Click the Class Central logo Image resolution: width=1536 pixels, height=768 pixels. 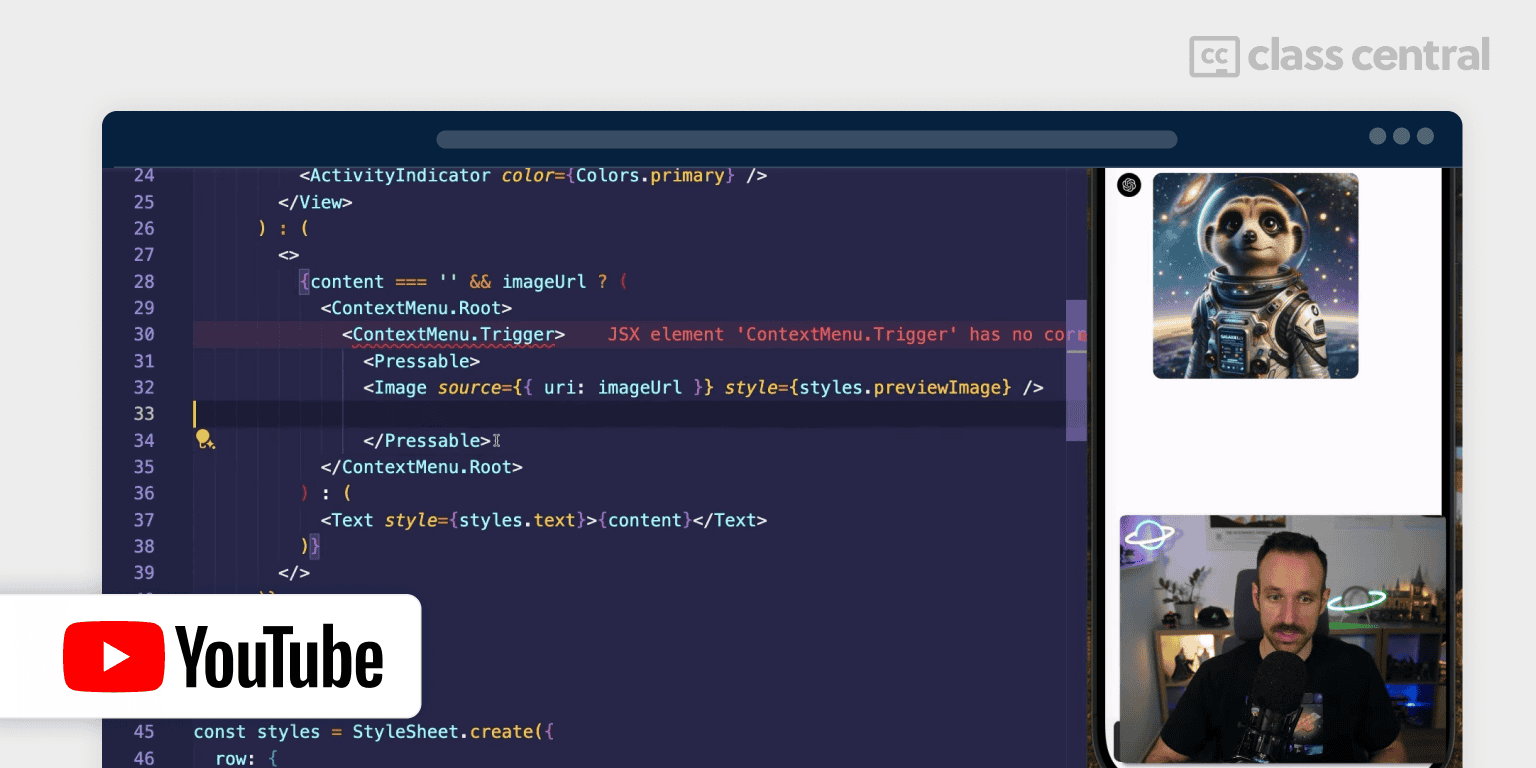tap(1339, 56)
